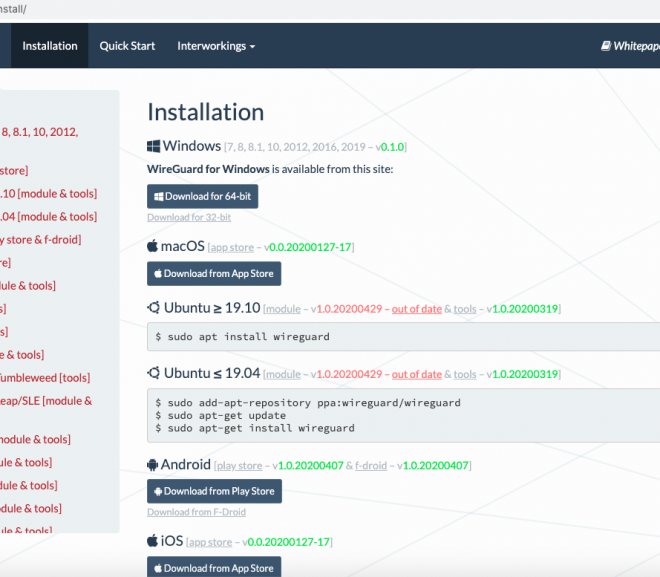Click the browser address bar URL text
660x577 pixels.
pyautogui.click(x=13, y=9)
